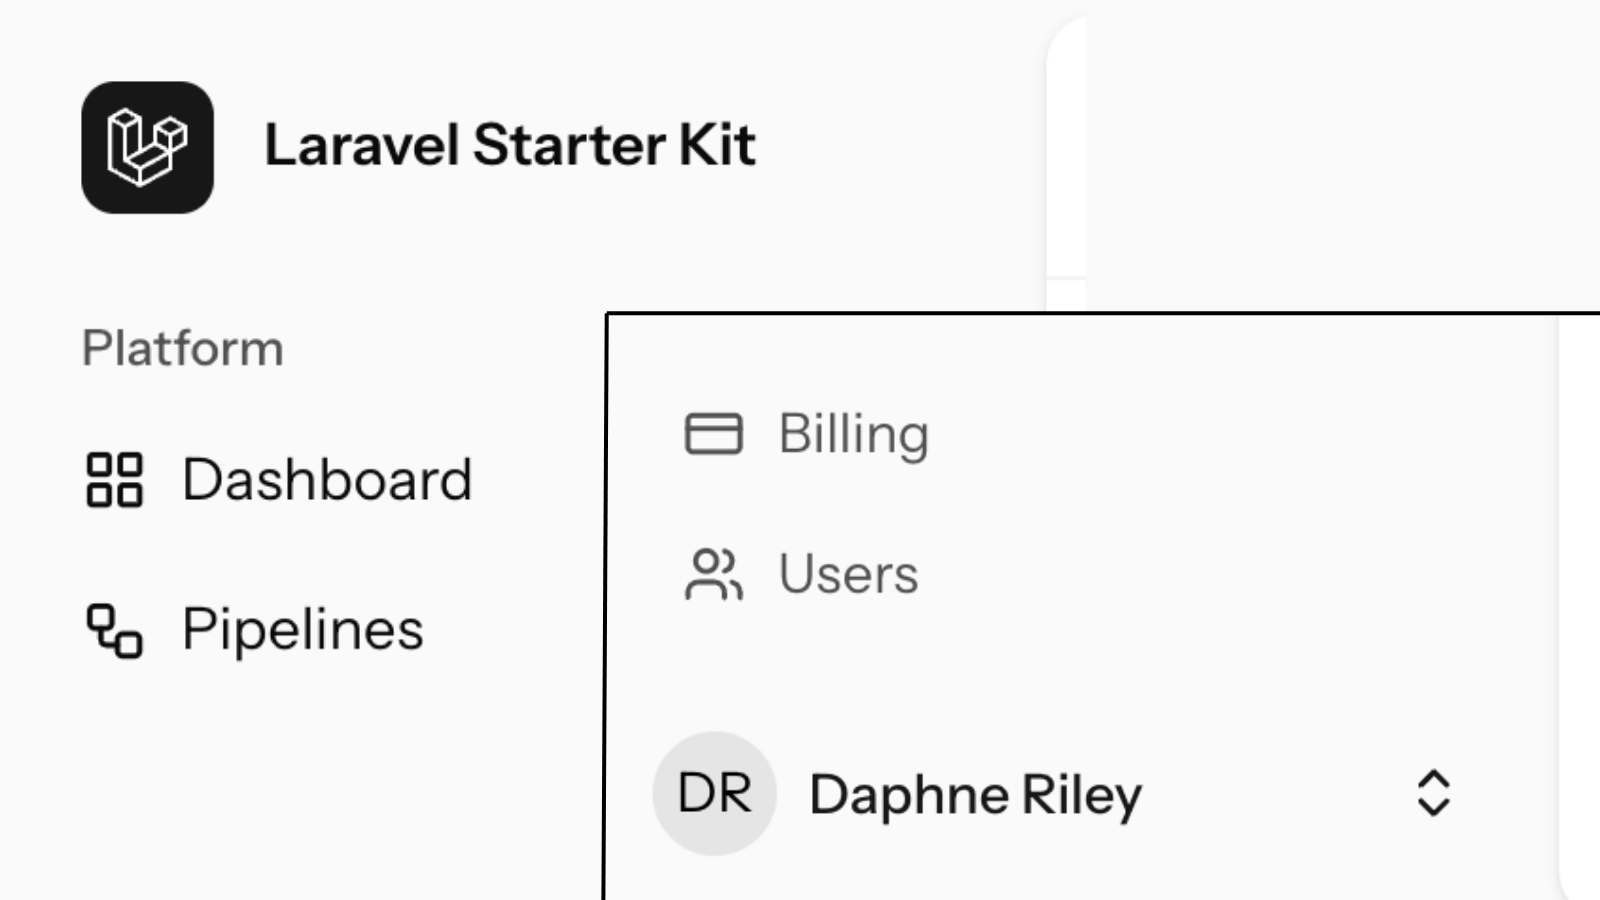This screenshot has height=900, width=1600.
Task: Go to the Pipelines page
Action: pos(302,630)
